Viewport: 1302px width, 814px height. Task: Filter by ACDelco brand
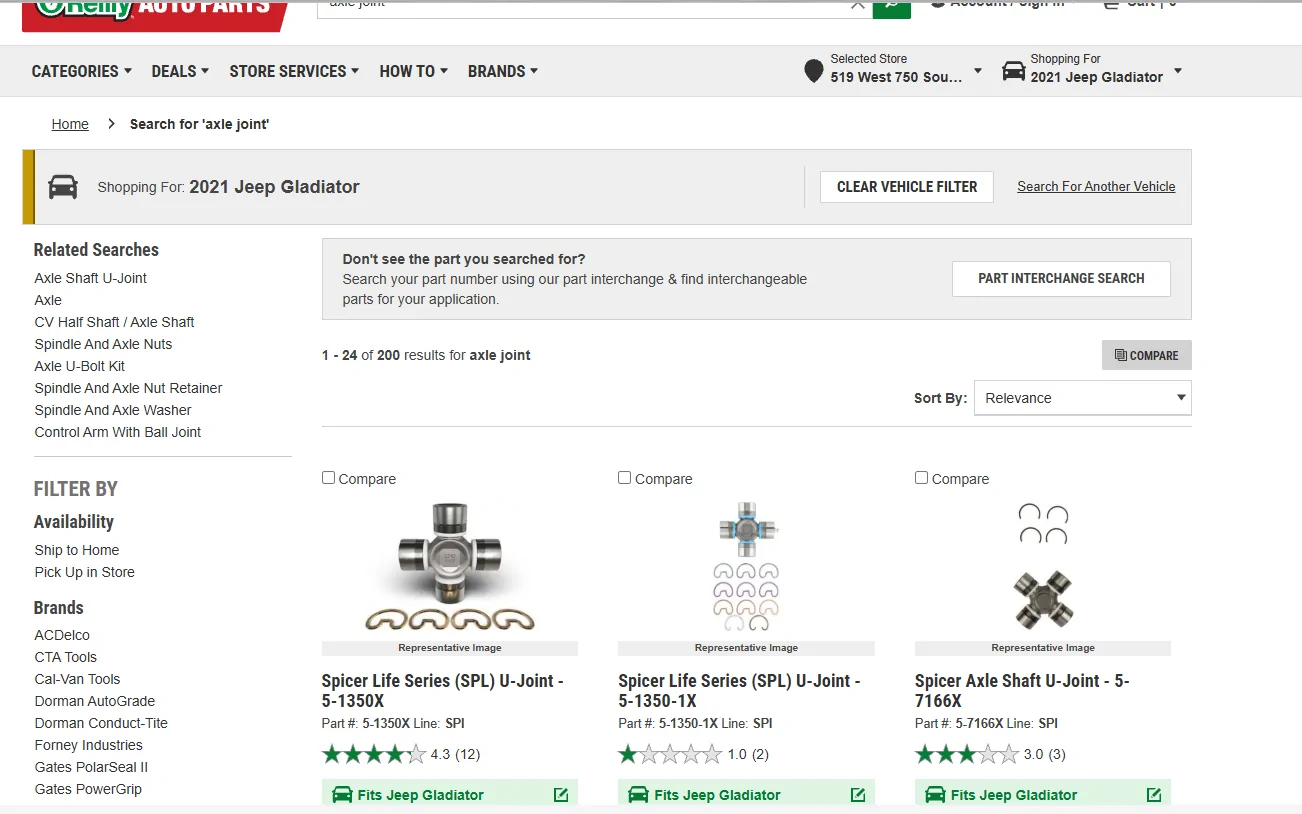point(62,635)
